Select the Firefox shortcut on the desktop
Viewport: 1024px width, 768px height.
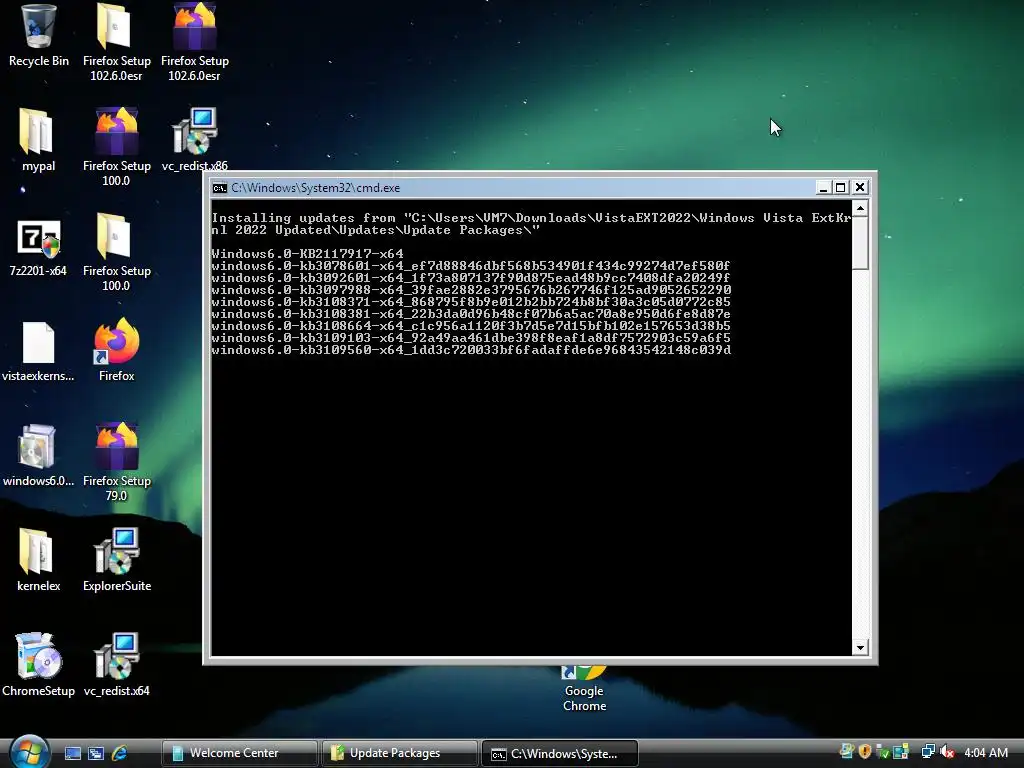[116, 349]
